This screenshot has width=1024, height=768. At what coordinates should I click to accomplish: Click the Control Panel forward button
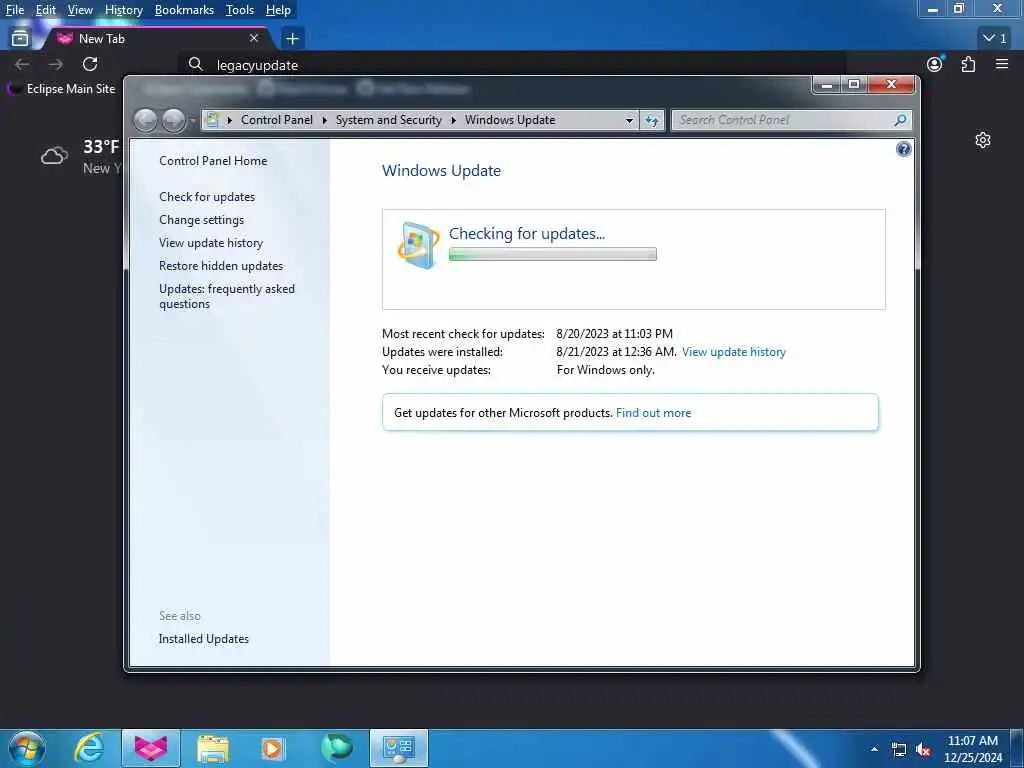[x=173, y=120]
